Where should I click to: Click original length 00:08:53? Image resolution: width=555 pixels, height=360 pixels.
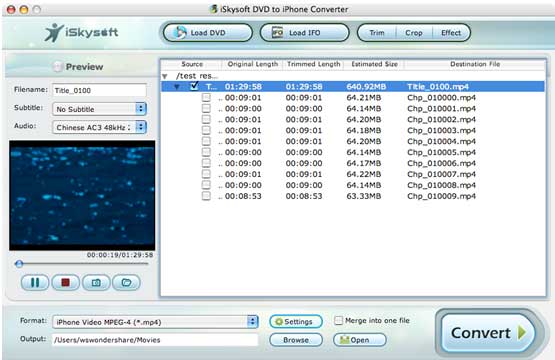pos(243,196)
